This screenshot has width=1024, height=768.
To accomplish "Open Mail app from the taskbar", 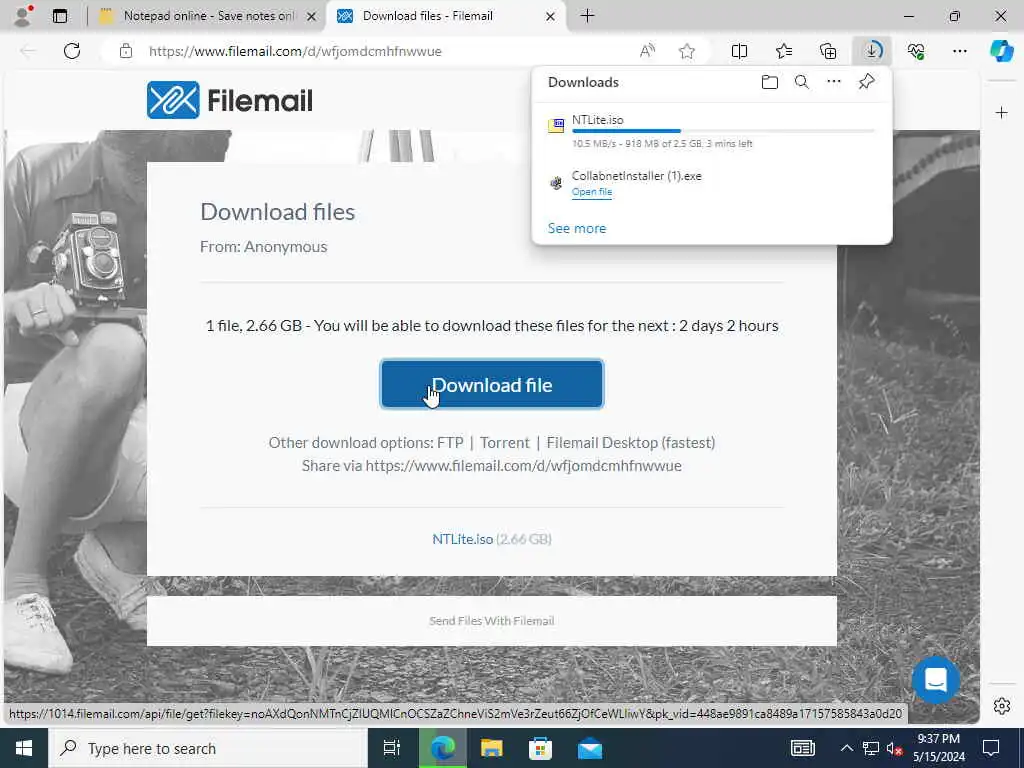I will point(590,748).
